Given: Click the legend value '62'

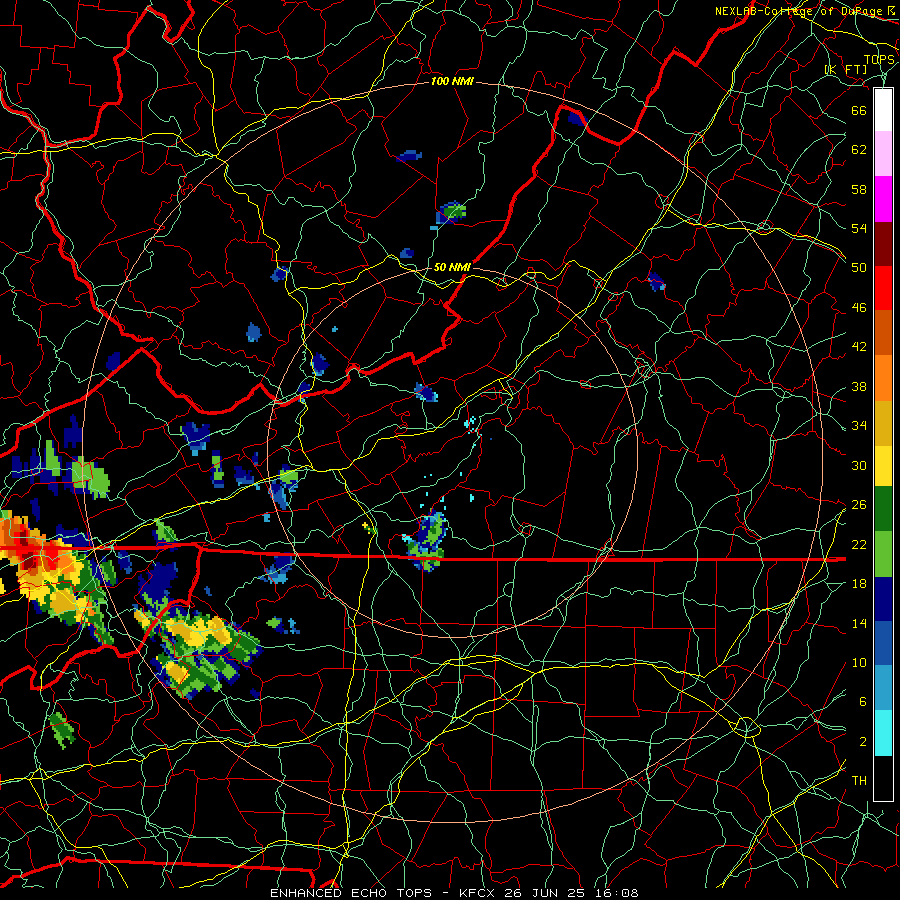Looking at the screenshot, I should 859,150.
